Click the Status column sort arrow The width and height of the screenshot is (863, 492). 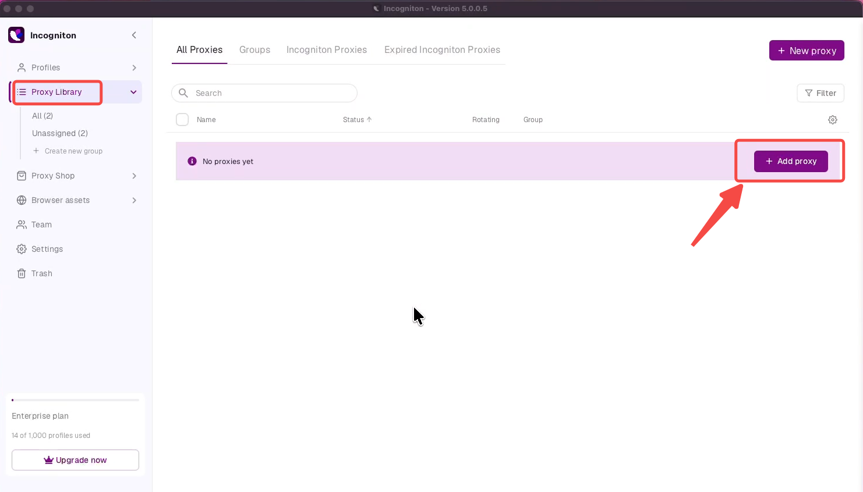[x=369, y=119]
